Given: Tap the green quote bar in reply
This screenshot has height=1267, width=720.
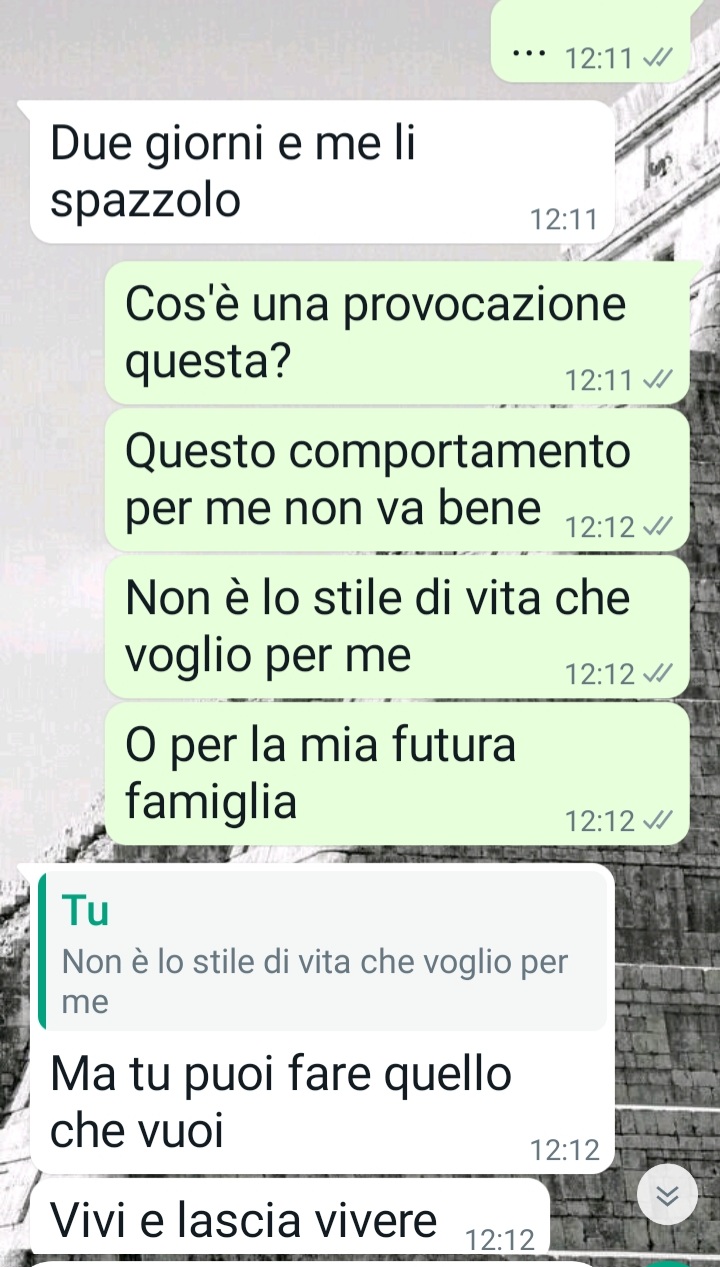Looking at the screenshot, I should pyautogui.click(x=42, y=950).
